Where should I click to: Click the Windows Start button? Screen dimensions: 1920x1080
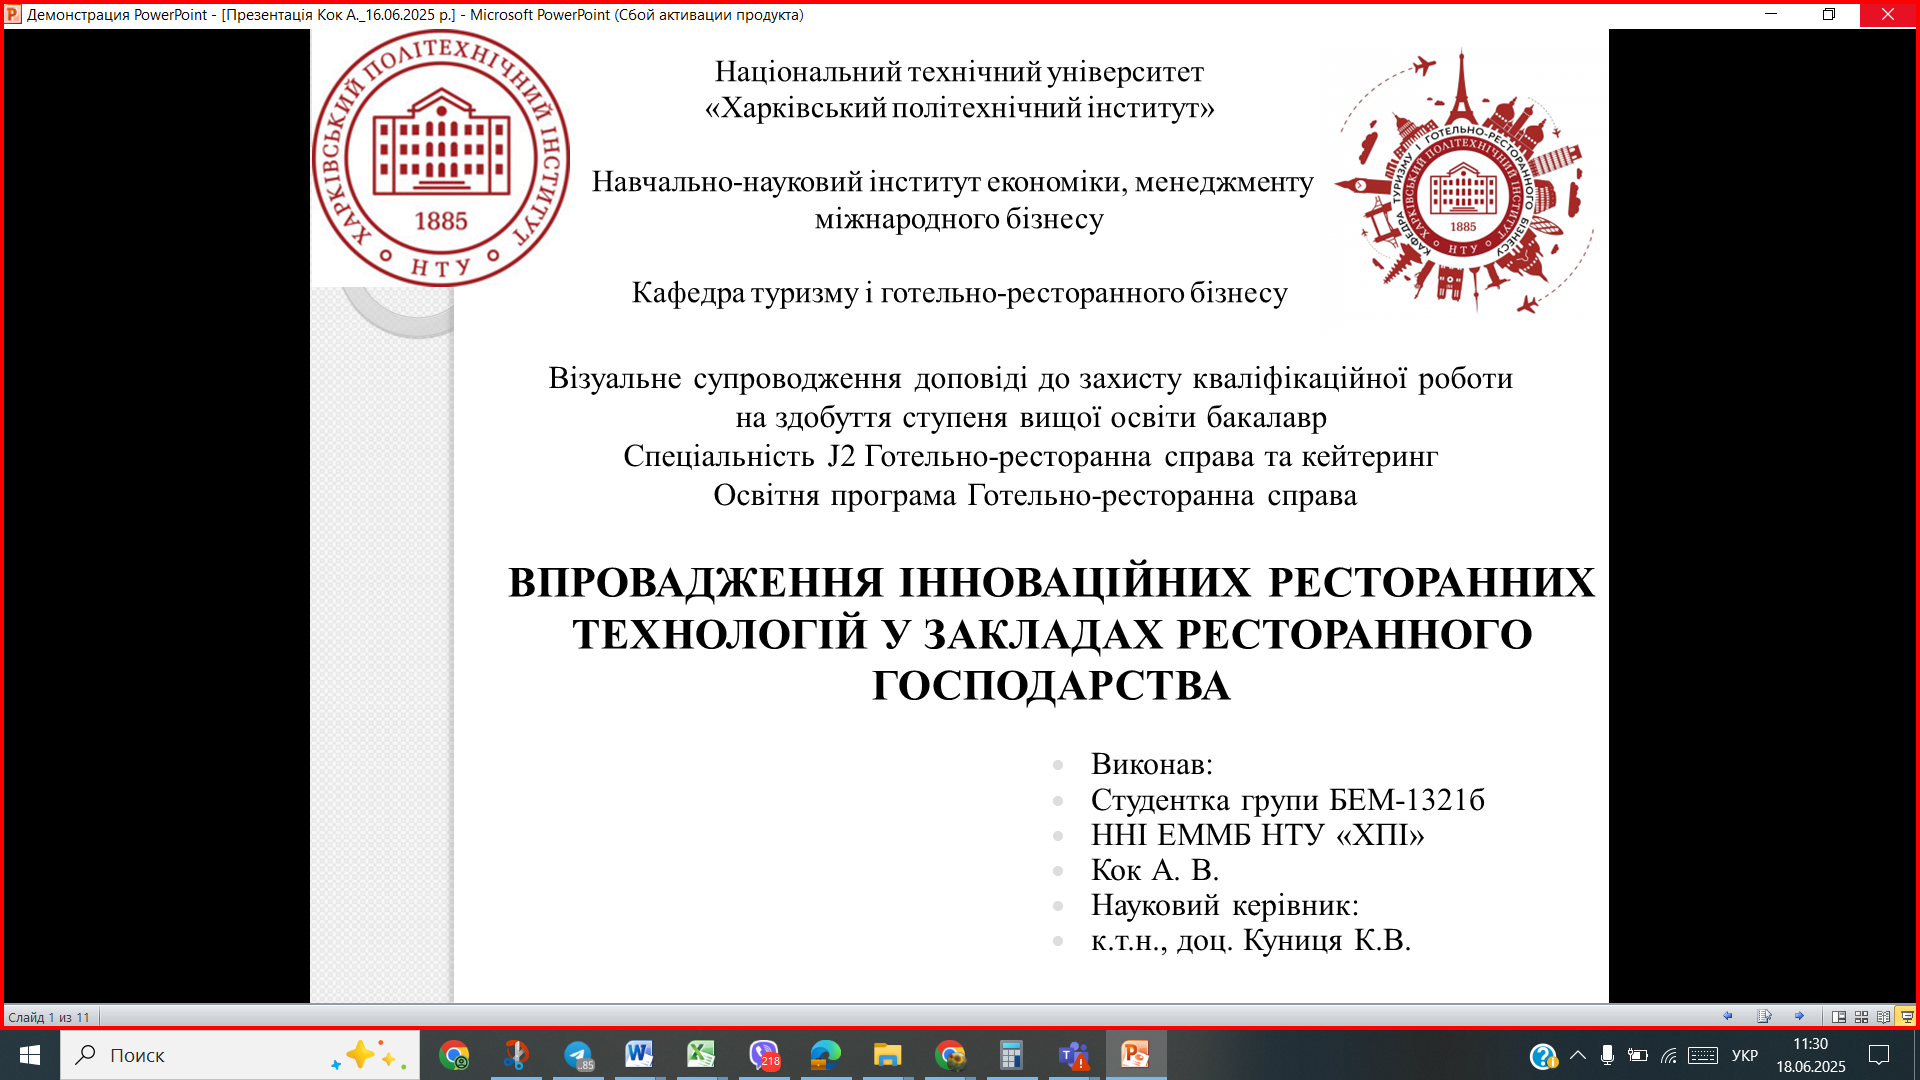tap(30, 1055)
